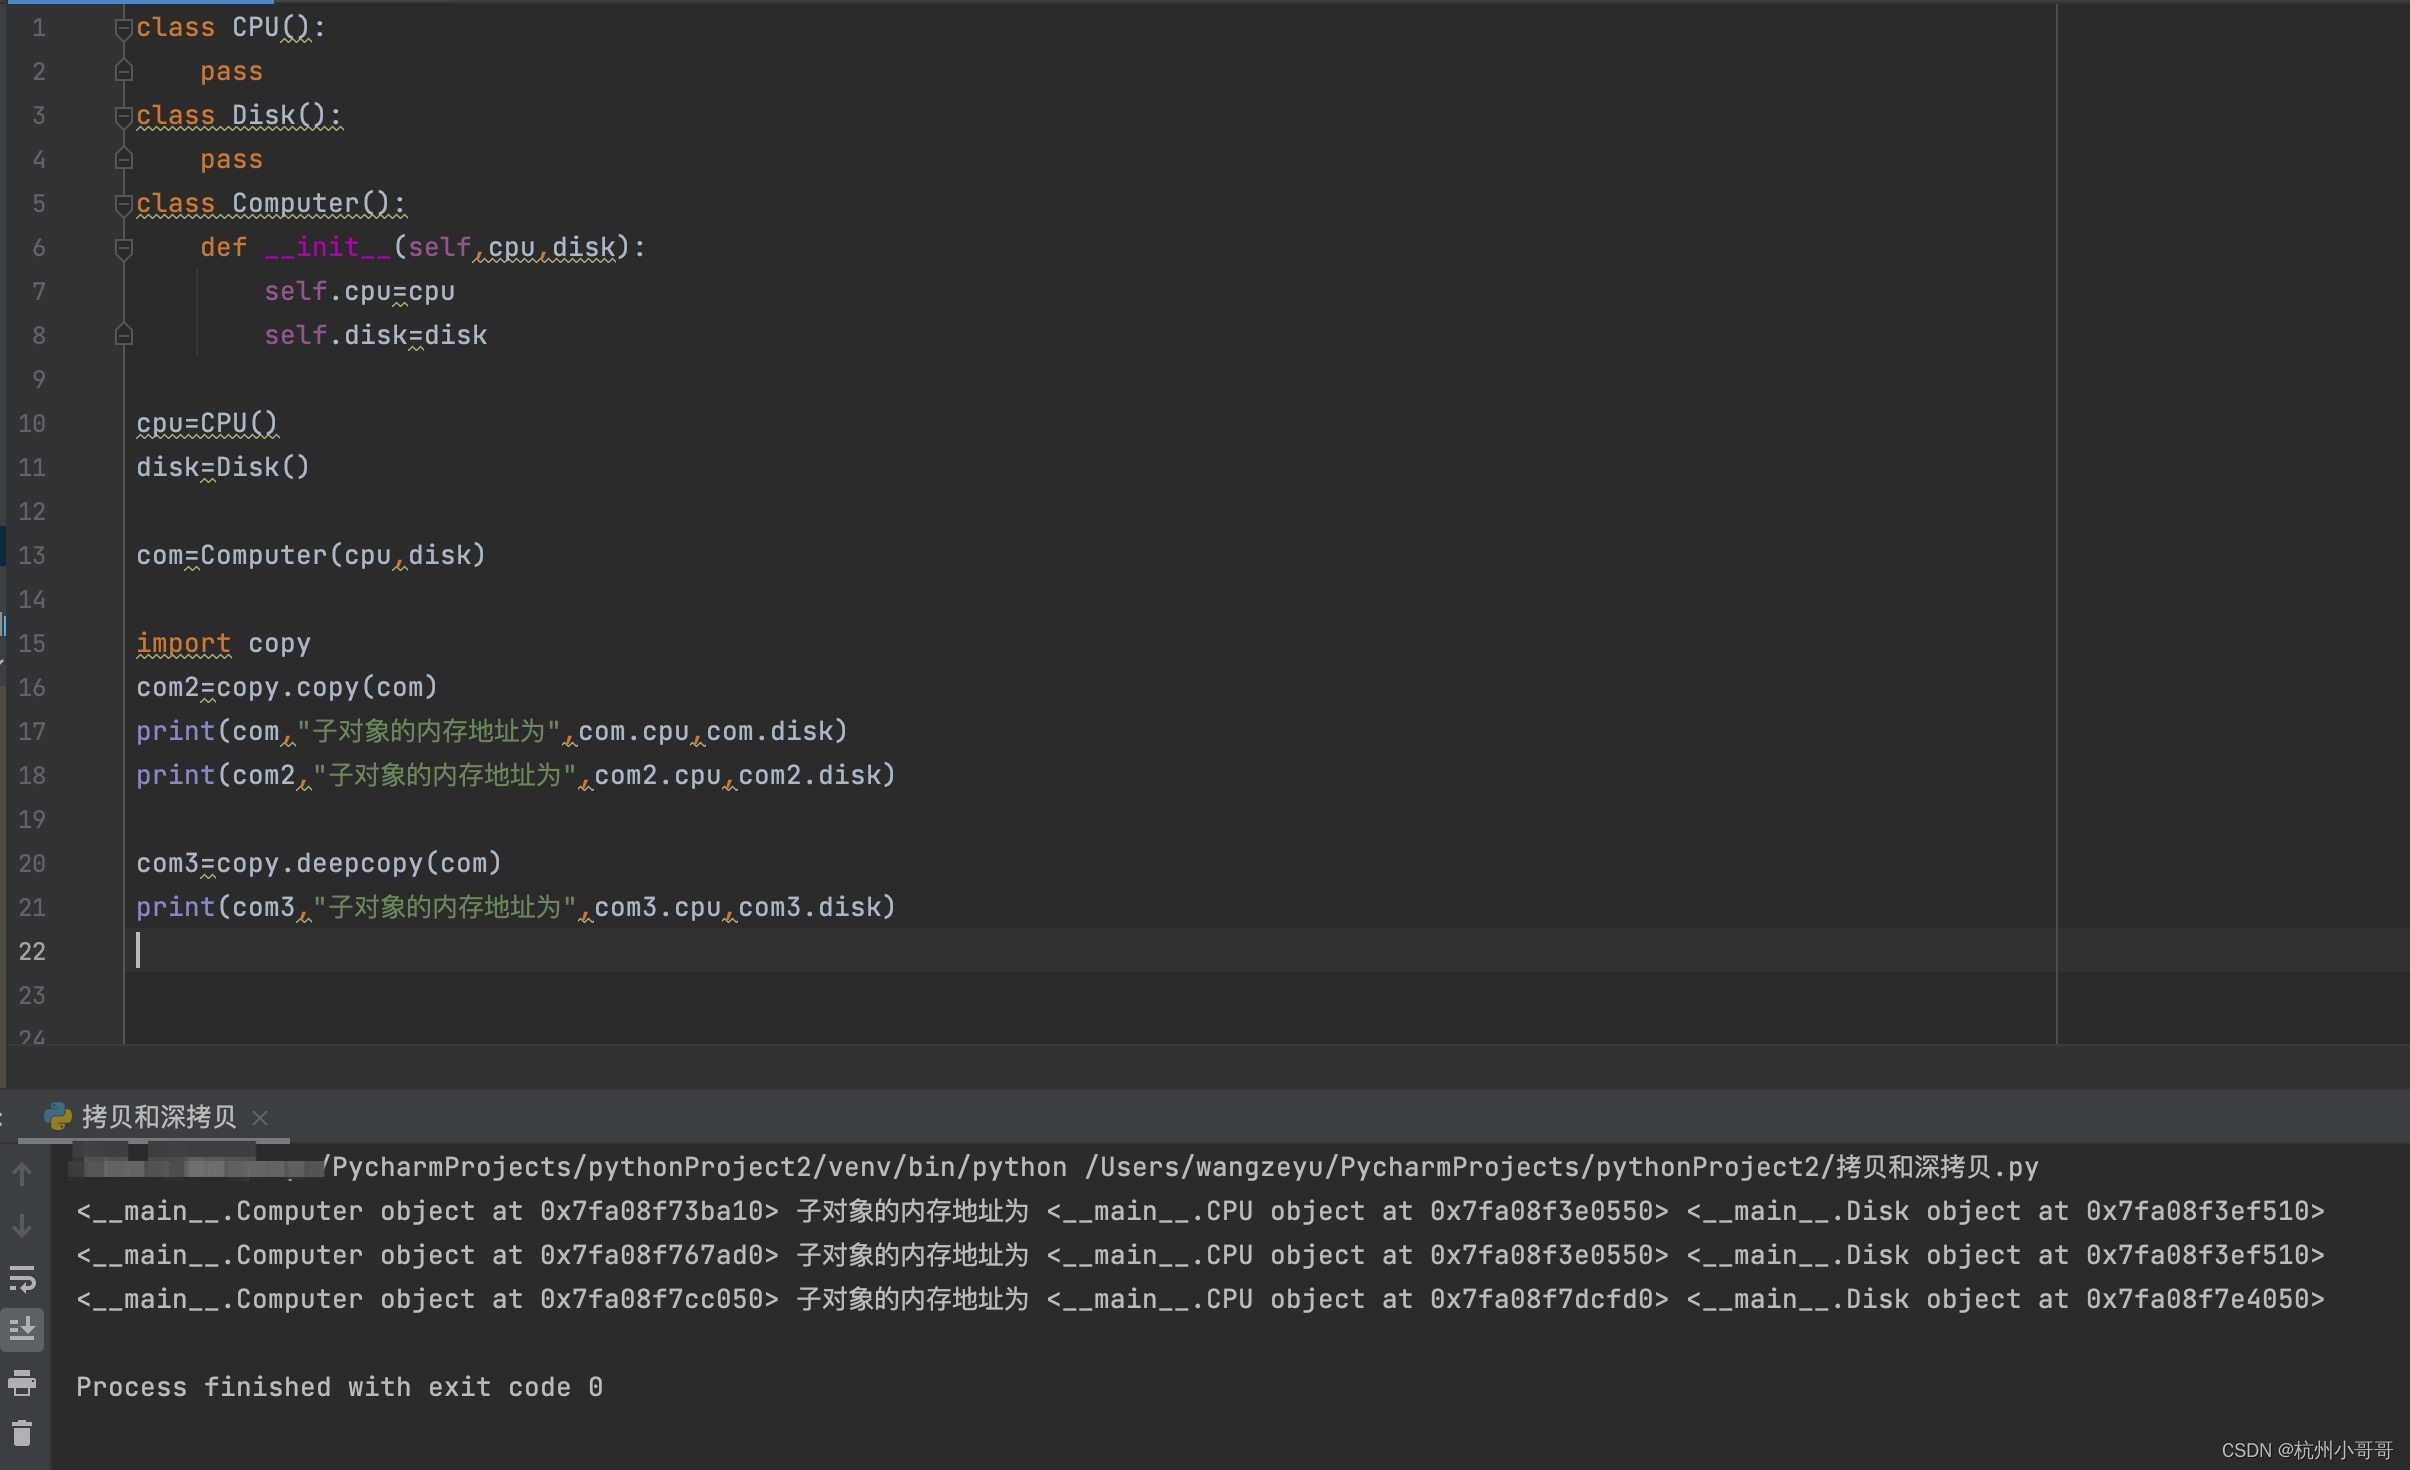Collapse the CPU class code fold

[x=123, y=27]
